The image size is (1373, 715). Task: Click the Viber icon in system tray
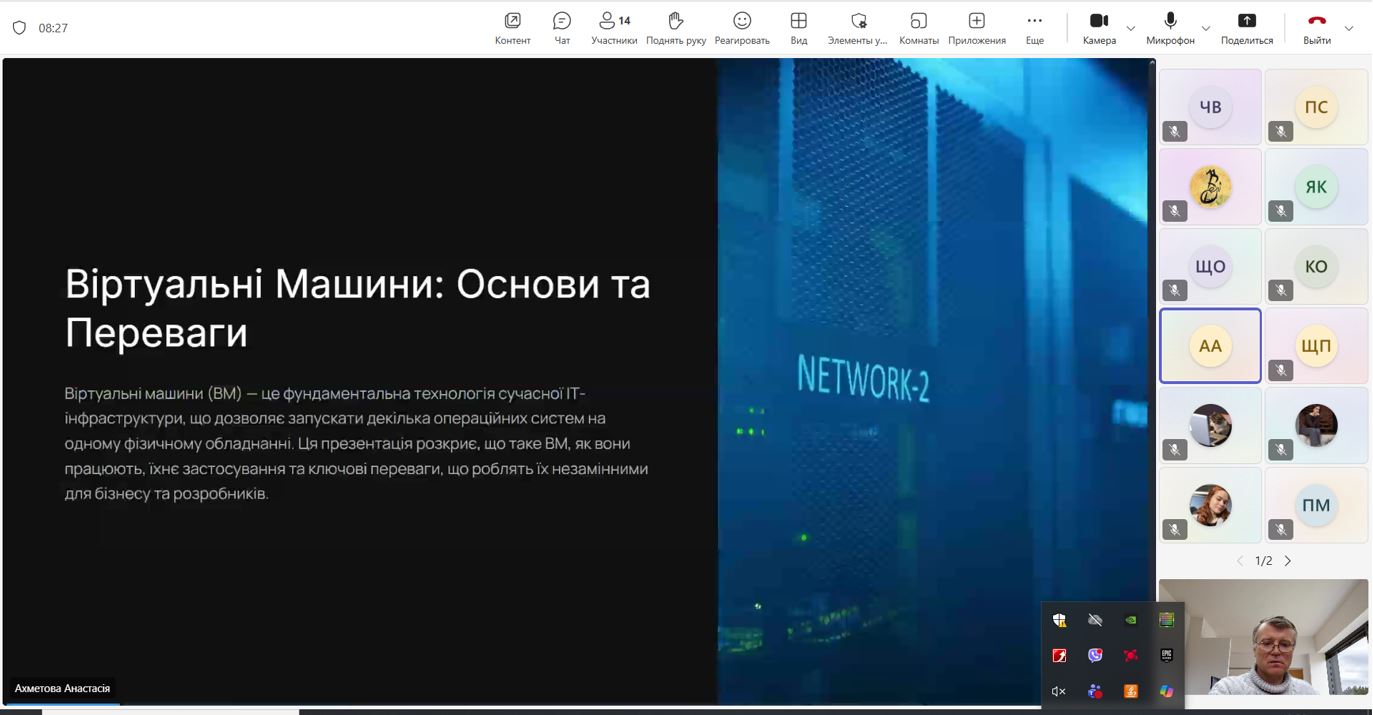point(1095,655)
